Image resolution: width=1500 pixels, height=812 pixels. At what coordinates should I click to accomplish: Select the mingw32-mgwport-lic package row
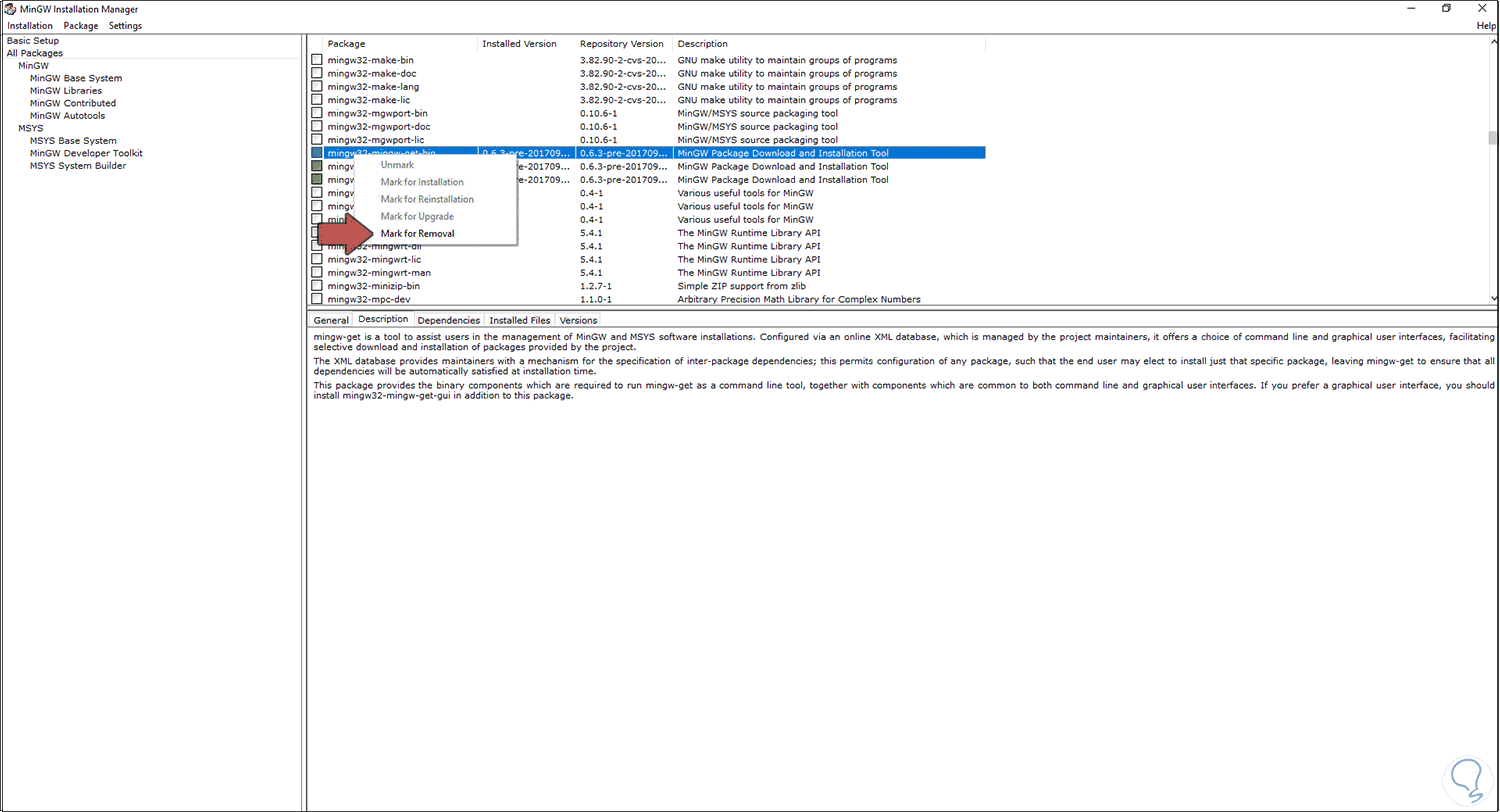pyautogui.click(x=647, y=140)
